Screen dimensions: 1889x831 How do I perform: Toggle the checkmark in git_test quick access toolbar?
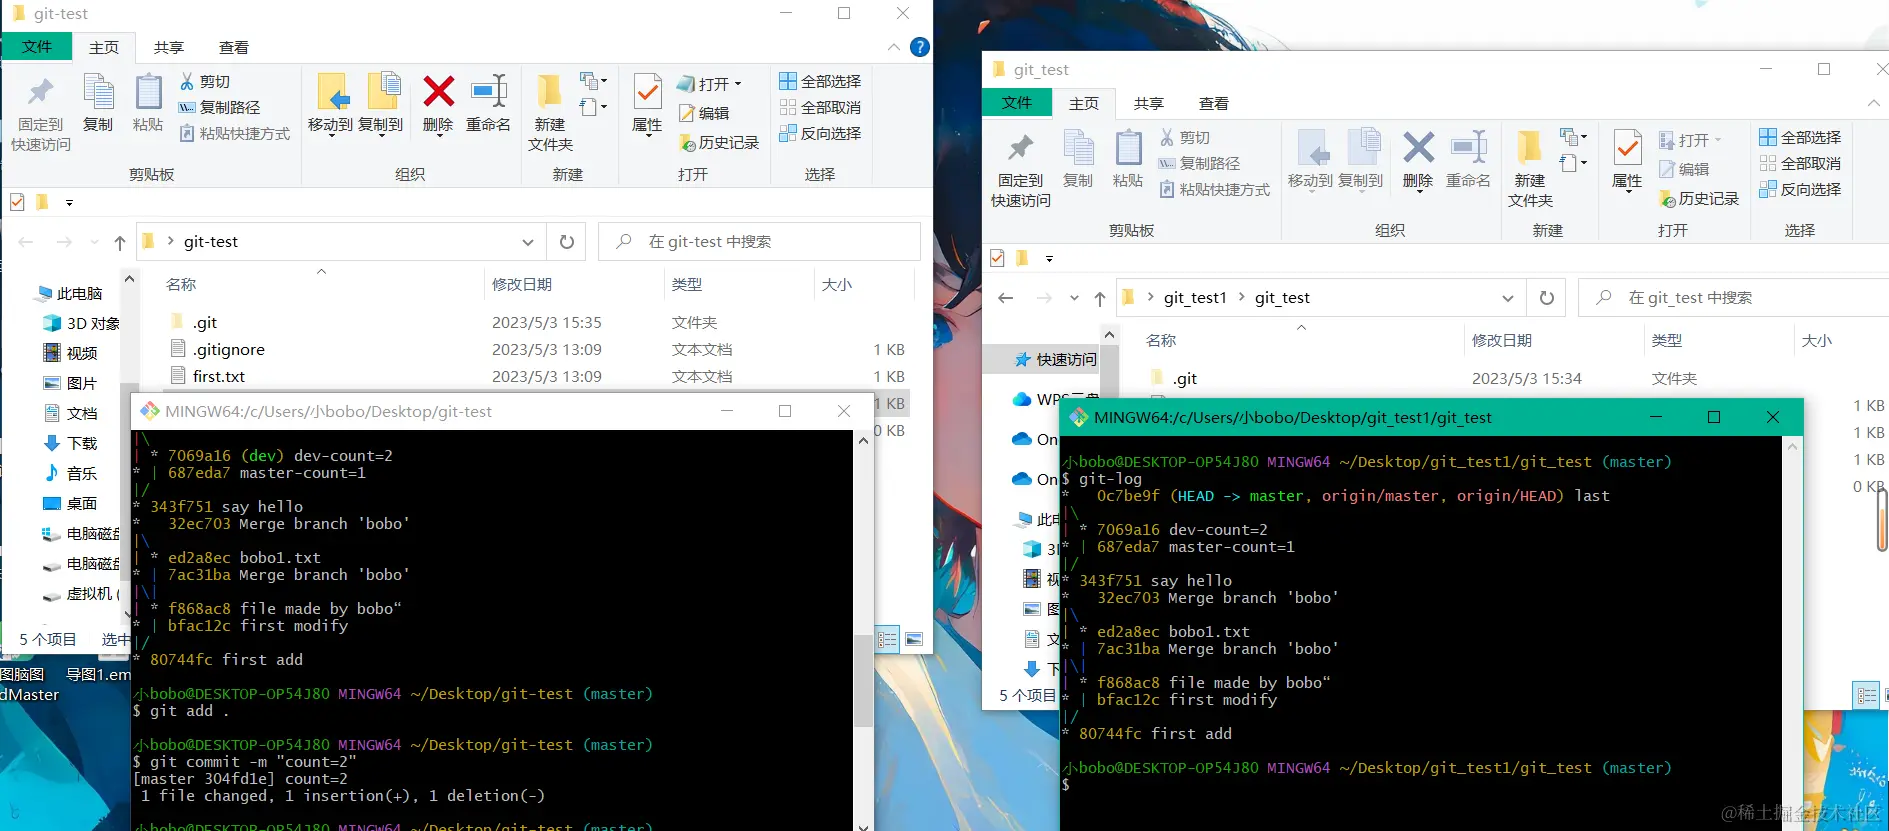point(997,258)
